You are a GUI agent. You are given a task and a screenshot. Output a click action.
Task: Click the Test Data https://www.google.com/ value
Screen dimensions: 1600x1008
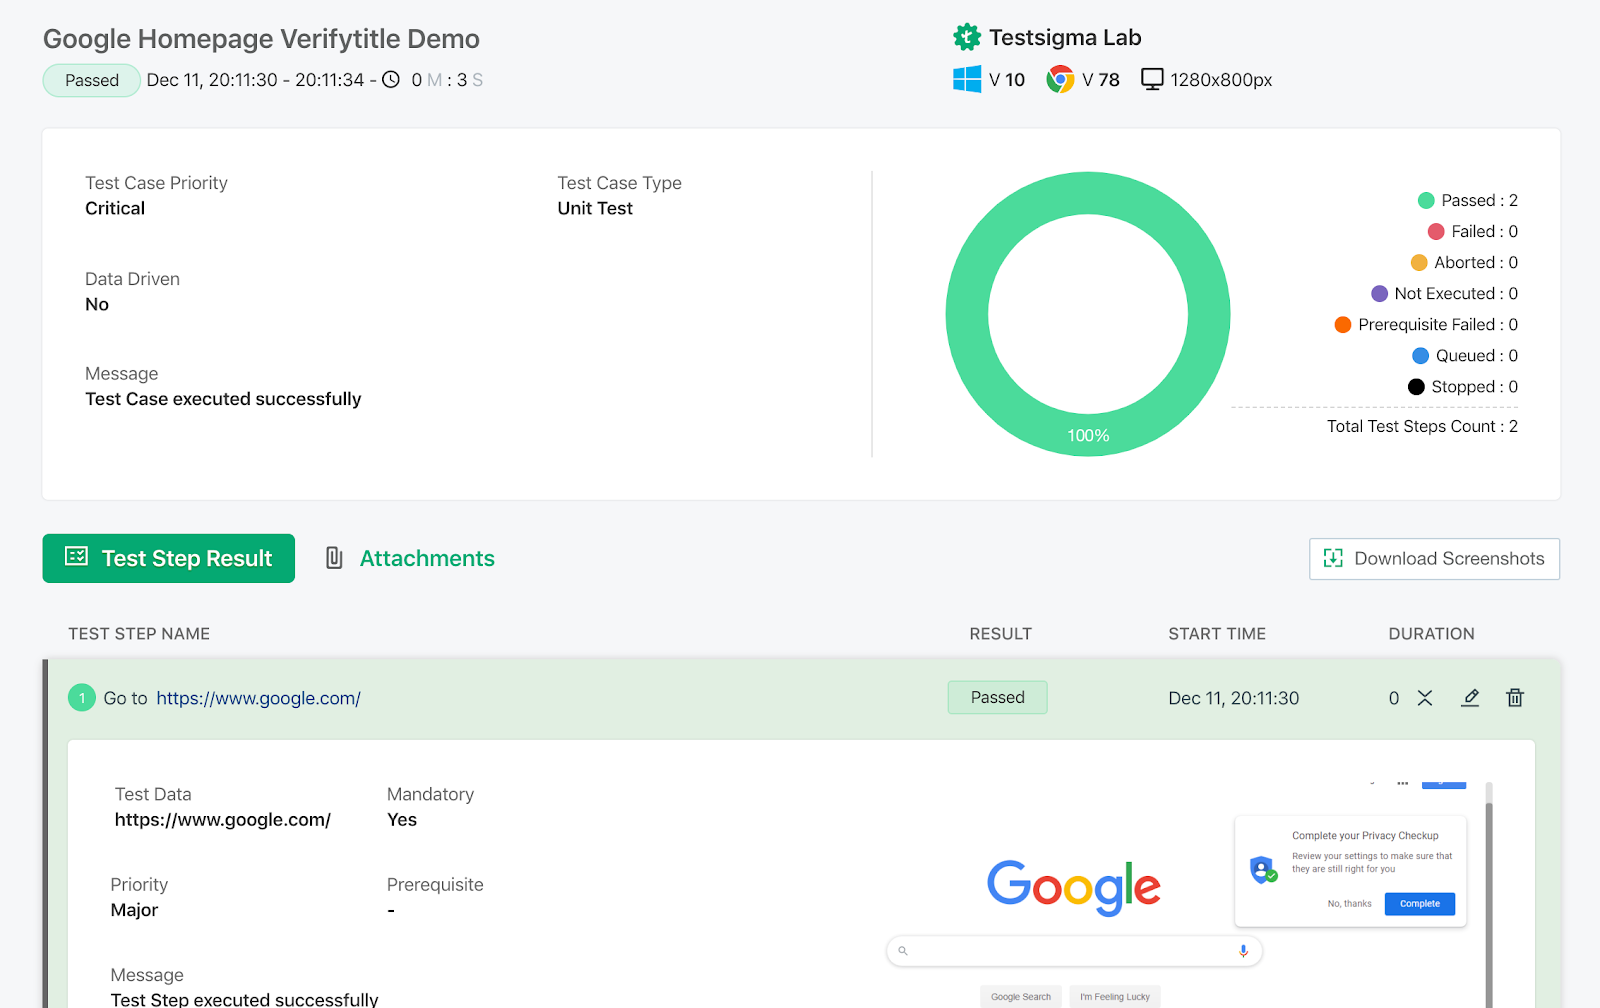pyautogui.click(x=222, y=820)
